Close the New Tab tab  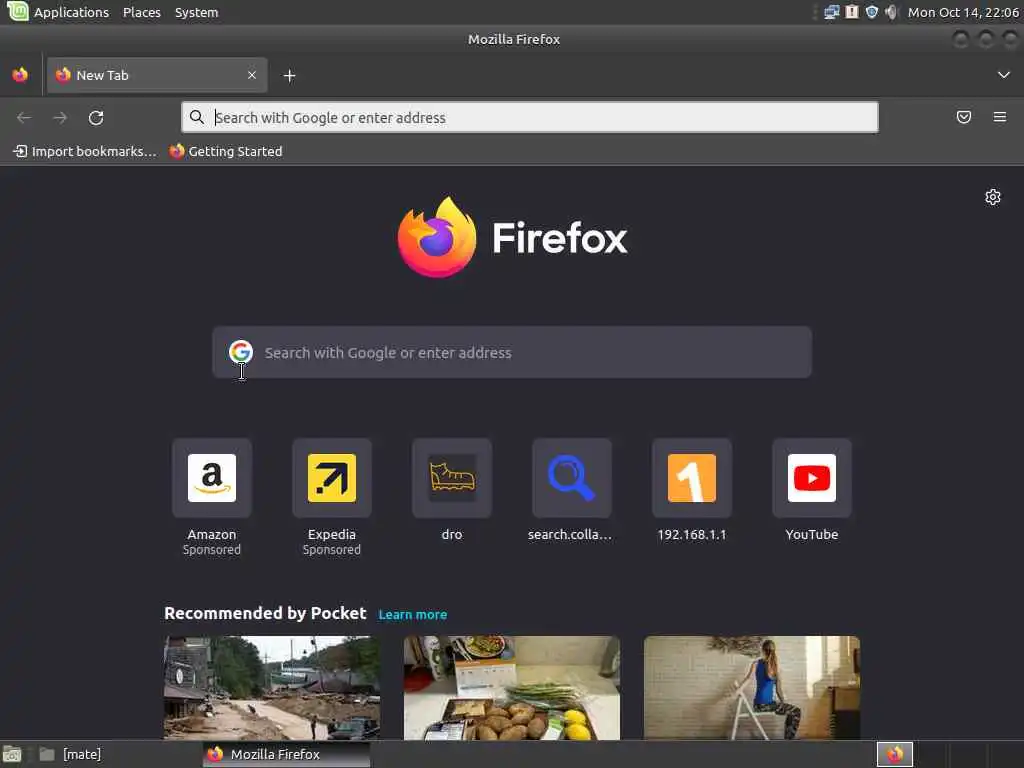tap(251, 75)
